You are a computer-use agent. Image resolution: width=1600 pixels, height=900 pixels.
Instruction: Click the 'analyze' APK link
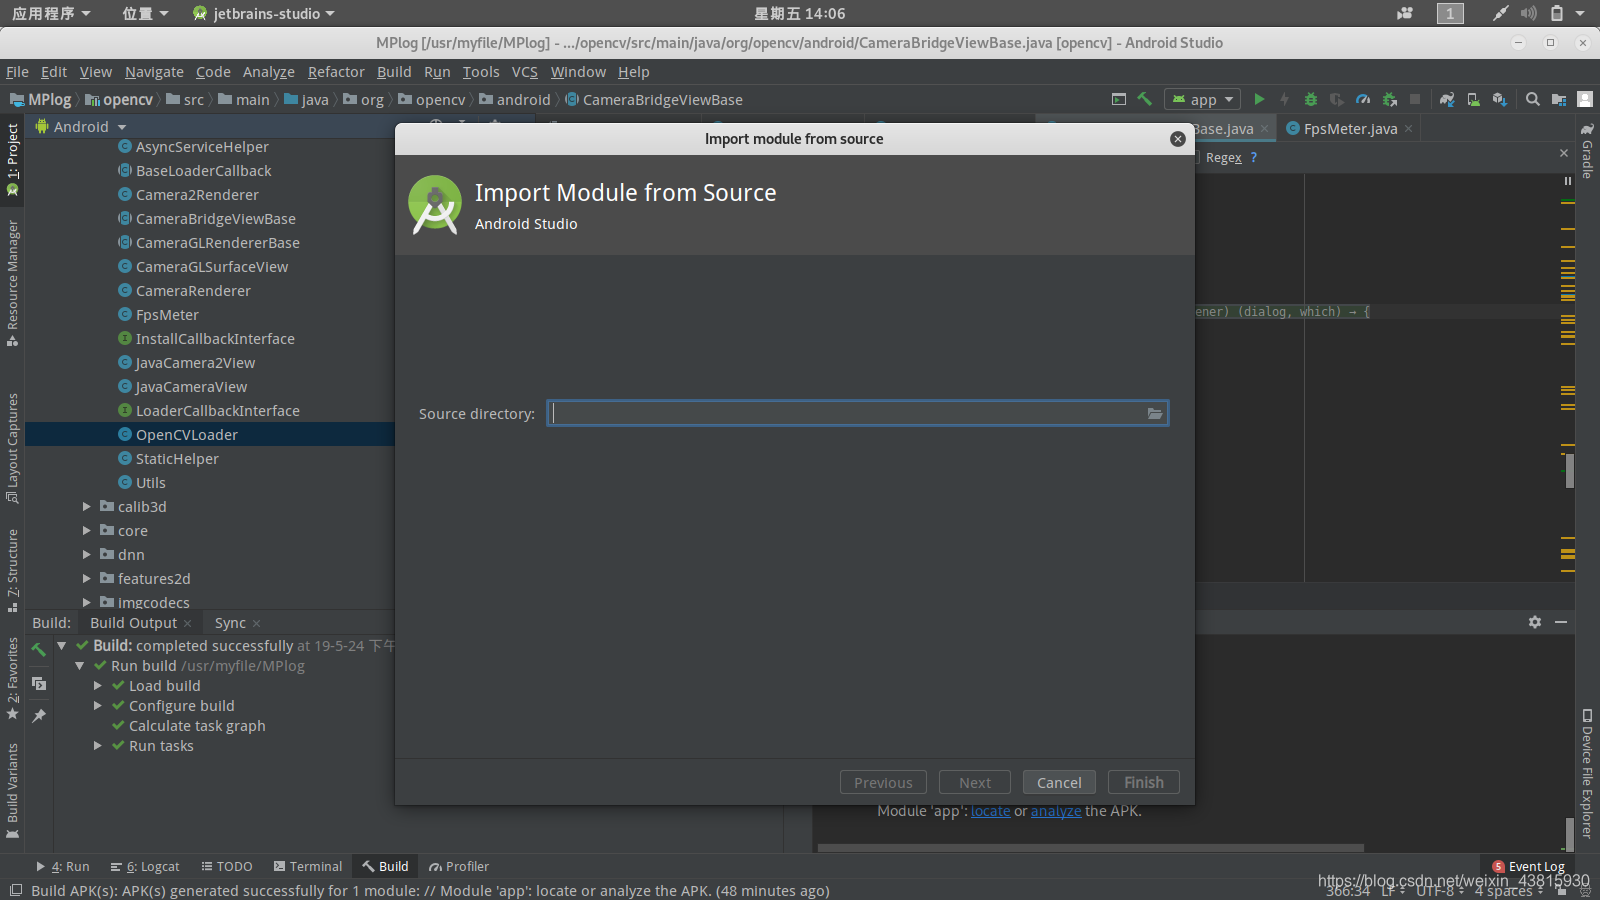point(1056,811)
